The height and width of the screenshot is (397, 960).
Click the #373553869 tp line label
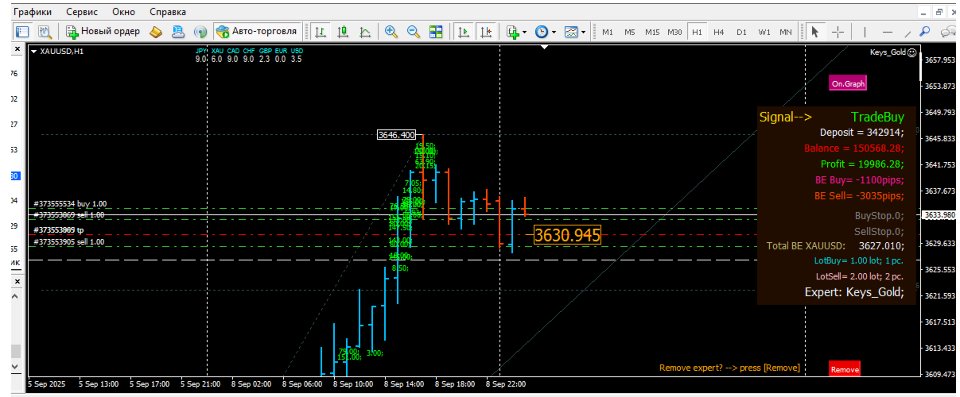[x=58, y=230]
